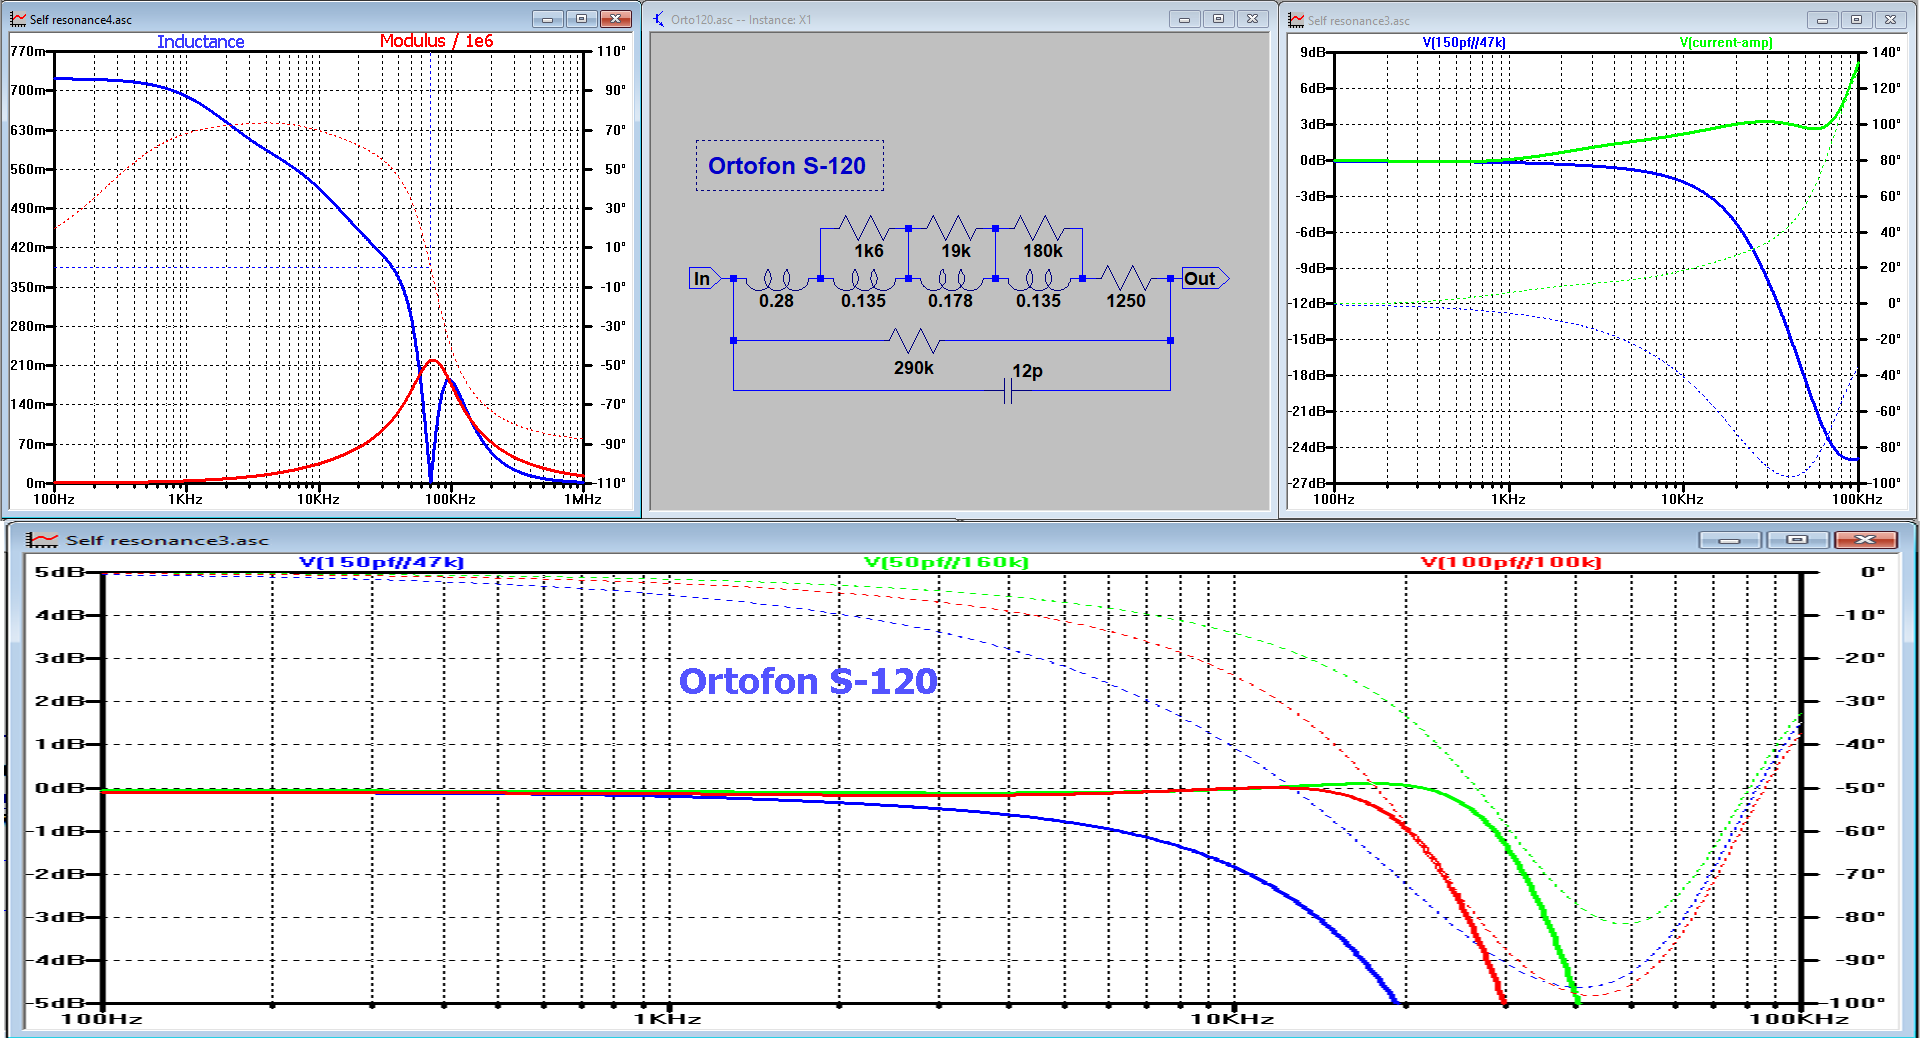The height and width of the screenshot is (1044, 1920).
Task: Select the 290k parallel resistor
Action: [x=914, y=341]
